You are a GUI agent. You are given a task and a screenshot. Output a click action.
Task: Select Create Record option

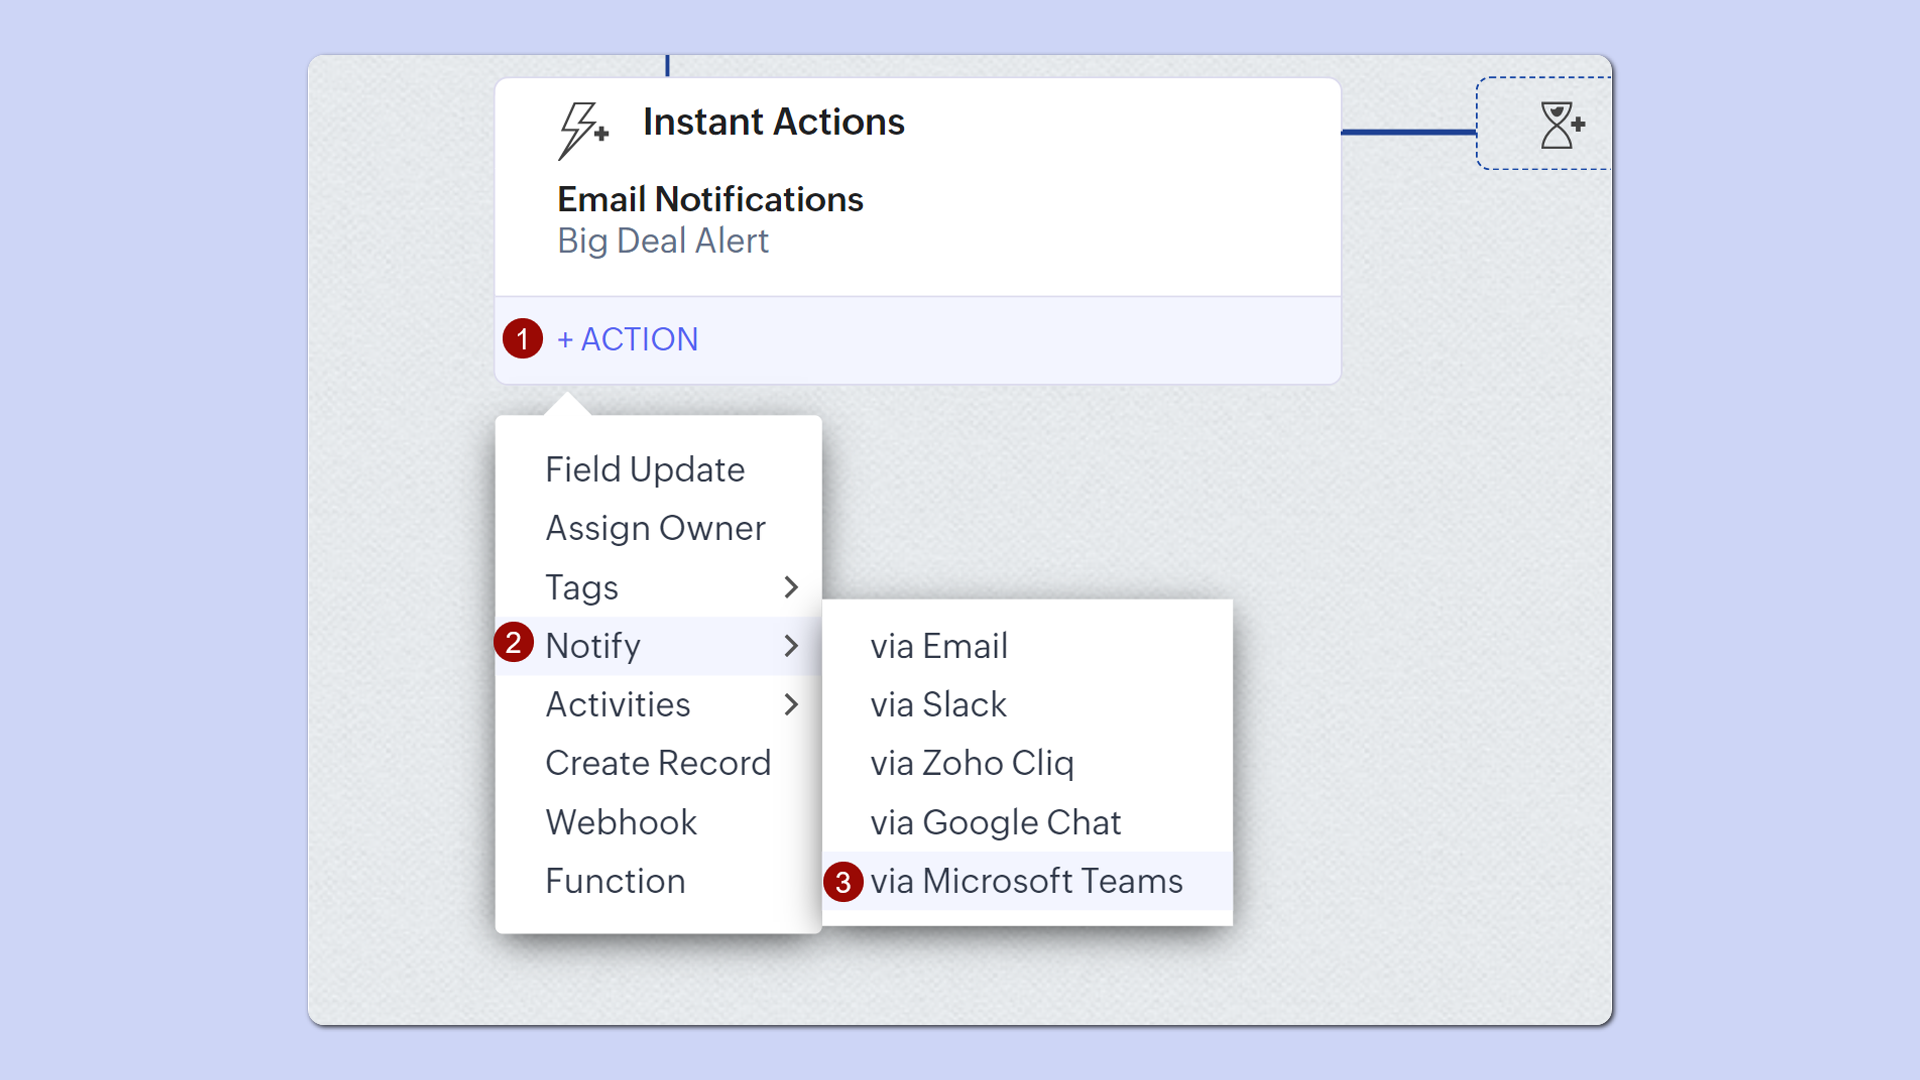657,764
